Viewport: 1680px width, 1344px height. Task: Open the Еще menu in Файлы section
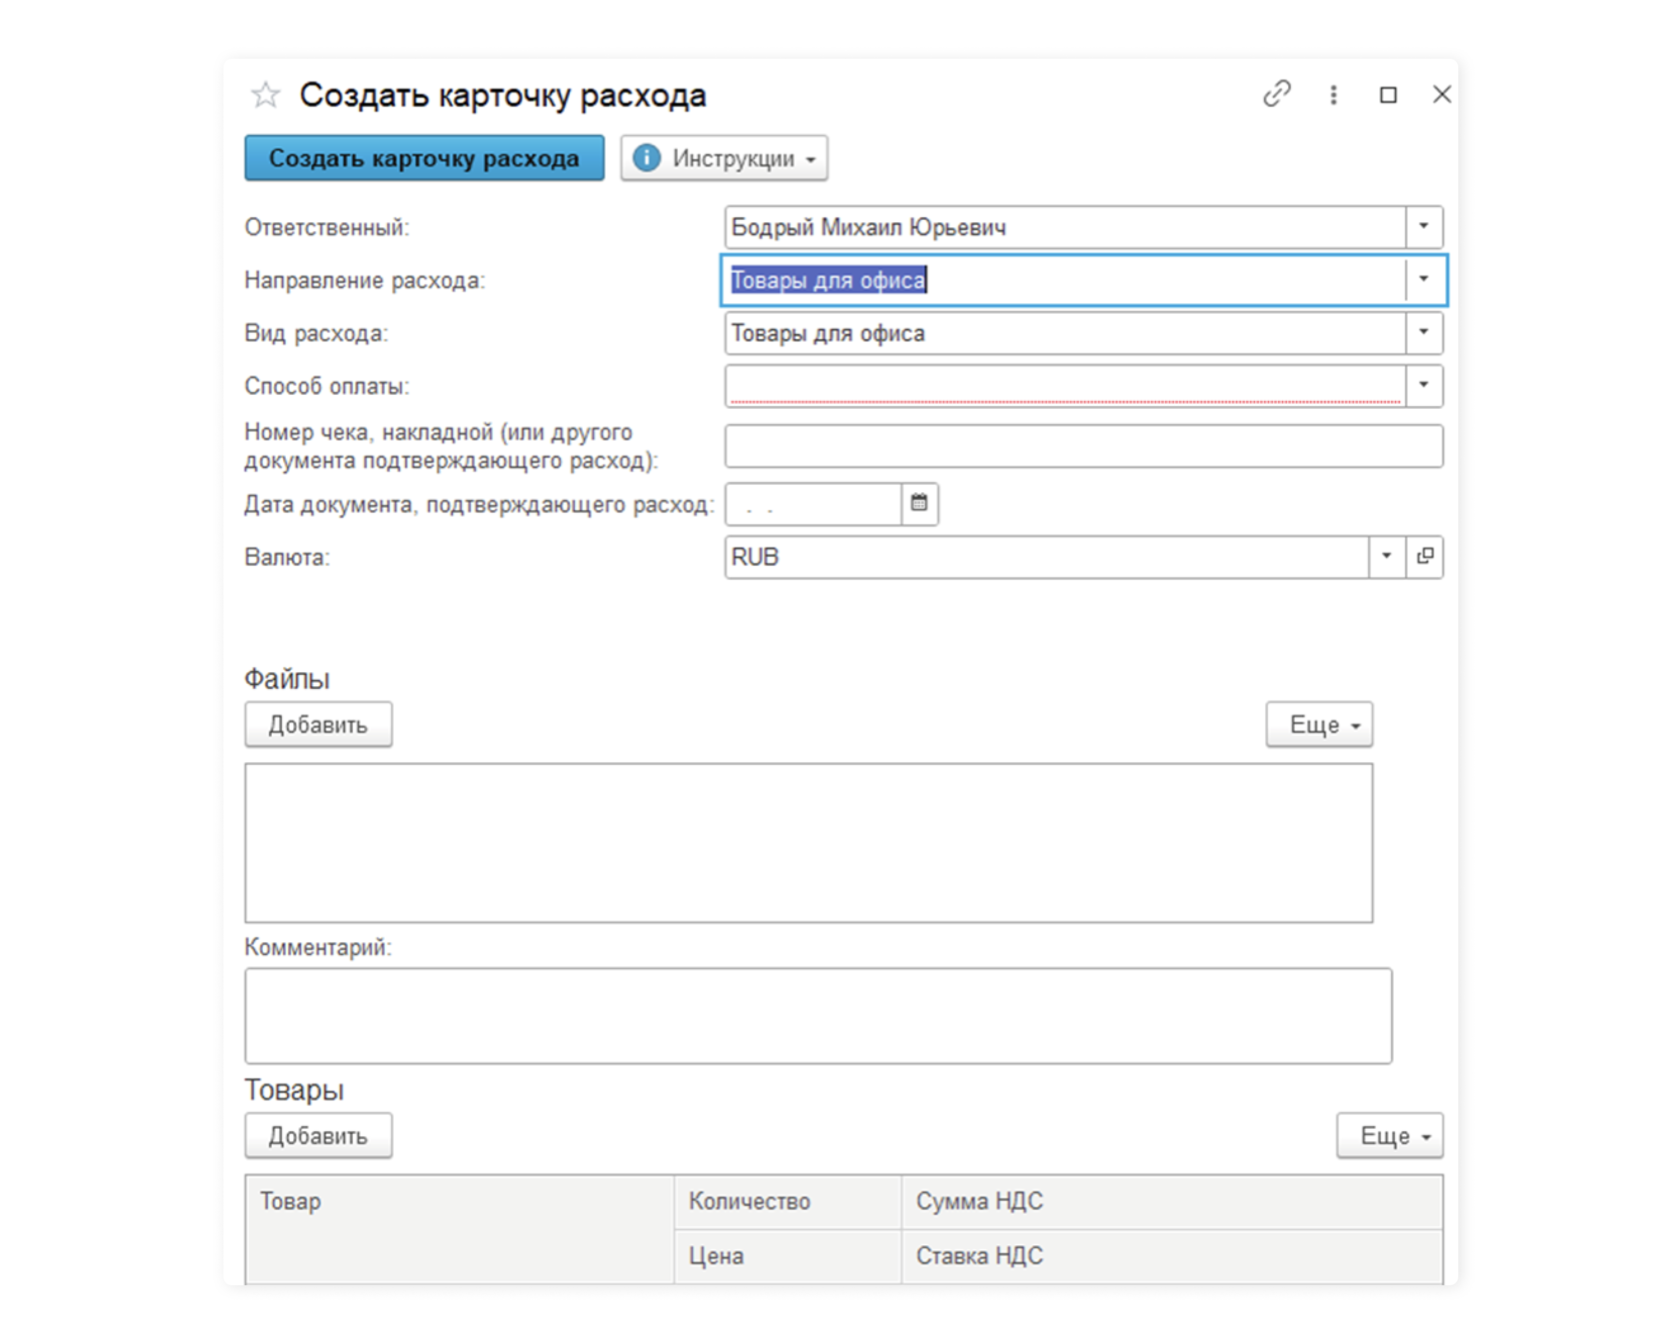tap(1319, 725)
